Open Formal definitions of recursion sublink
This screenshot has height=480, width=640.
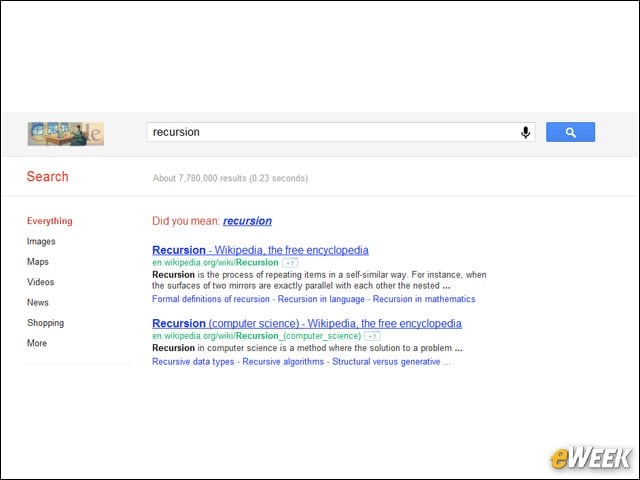pyautogui.click(x=211, y=299)
